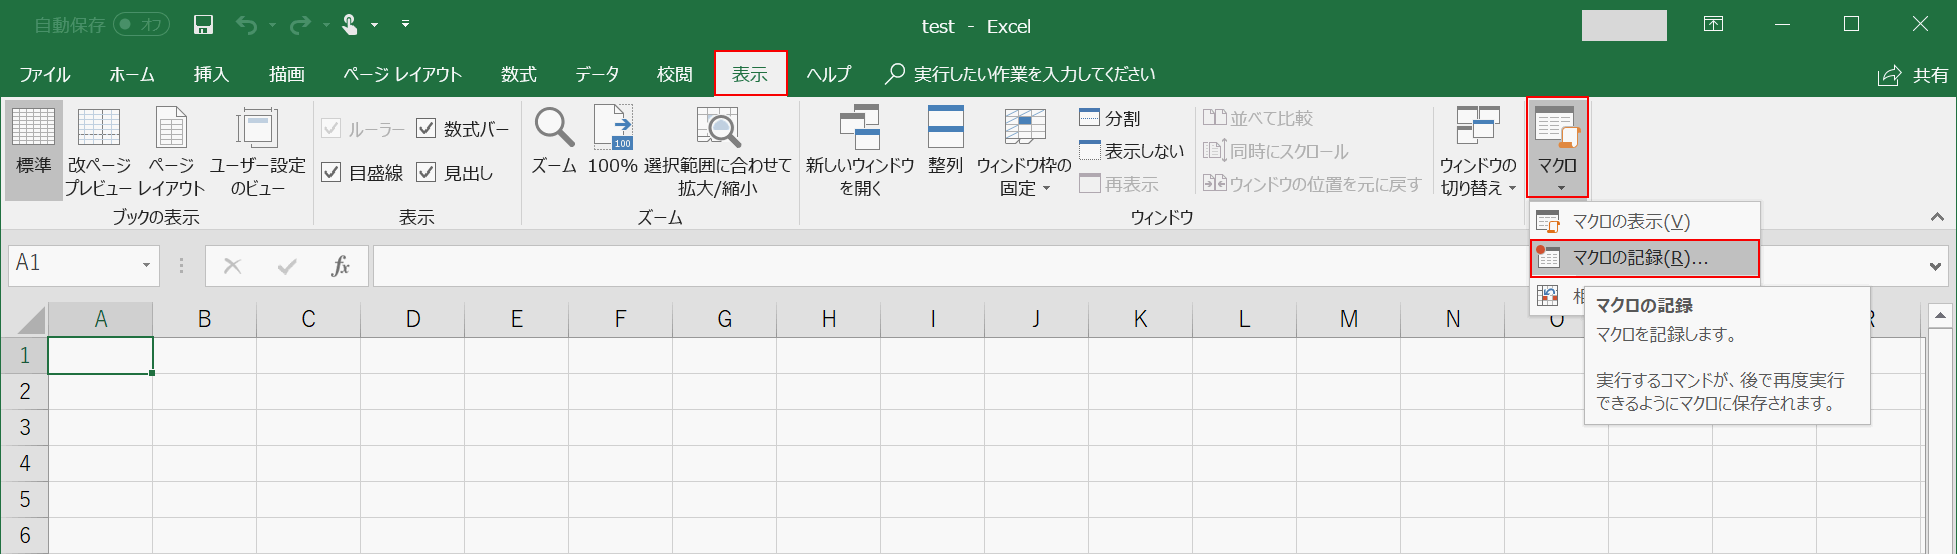Expand the formula bar chevron
1957x554 pixels.
coord(1937,266)
